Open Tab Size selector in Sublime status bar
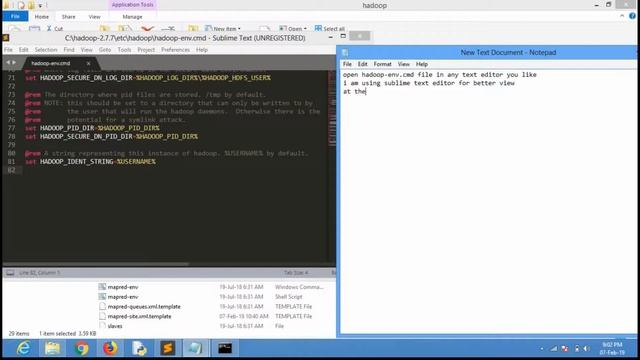This screenshot has height=360, width=640. point(296,273)
